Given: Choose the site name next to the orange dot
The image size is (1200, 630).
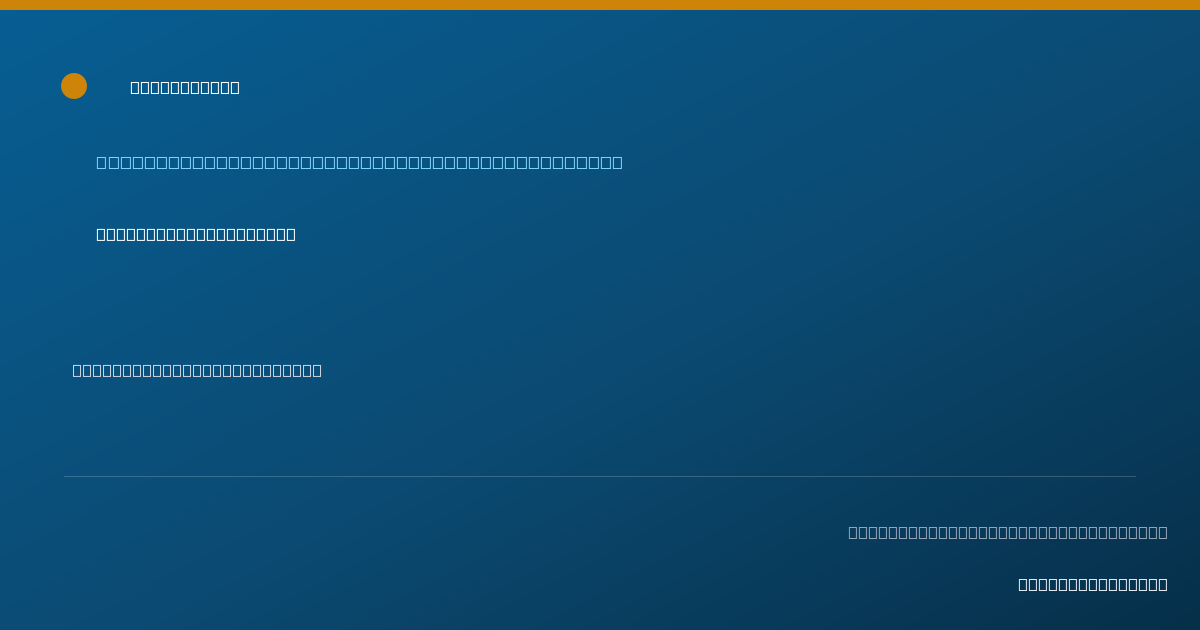Looking at the screenshot, I should 185,87.
